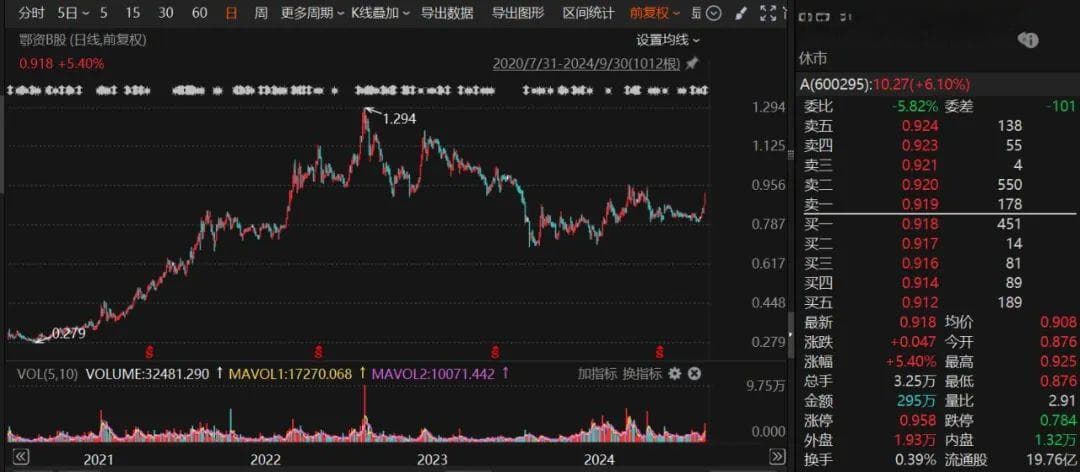Click 导出图形 export chart button
This screenshot has width=1080, height=472.
tap(518, 12)
